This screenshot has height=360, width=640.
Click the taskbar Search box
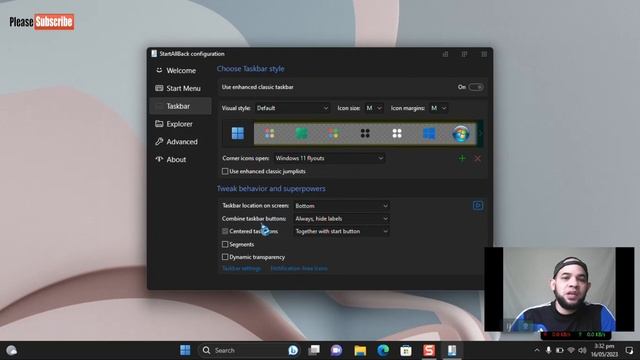pos(249,350)
